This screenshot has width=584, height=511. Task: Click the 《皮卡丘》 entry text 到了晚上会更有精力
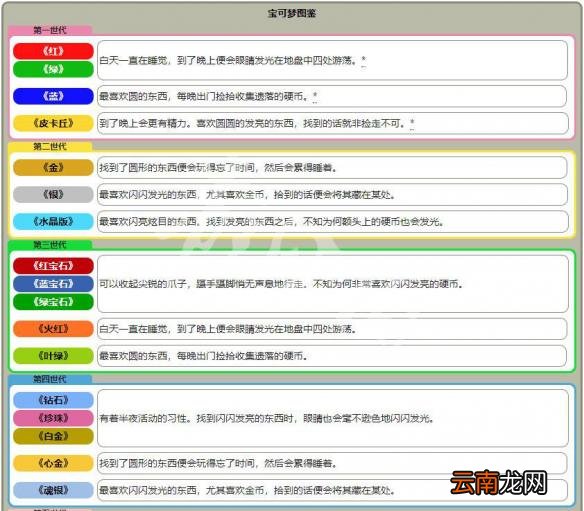coord(143,123)
